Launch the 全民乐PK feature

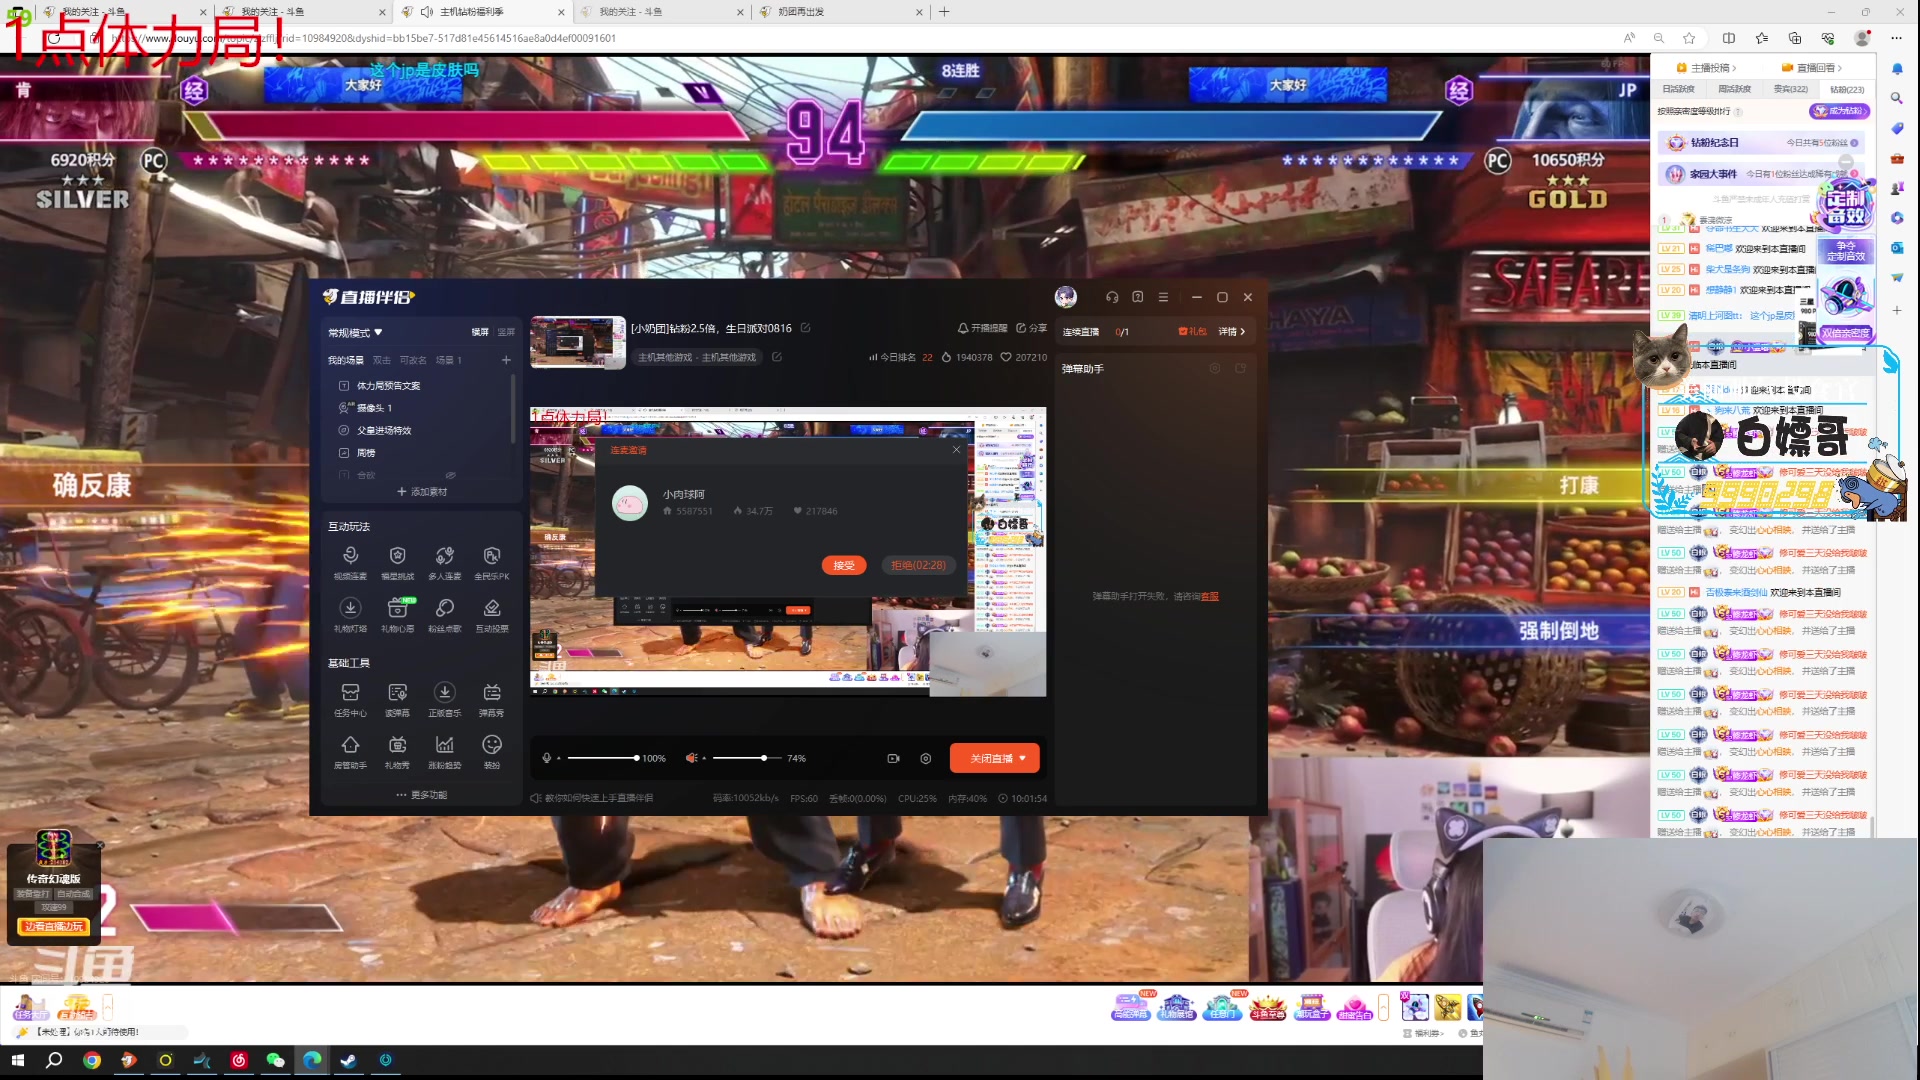click(x=492, y=563)
